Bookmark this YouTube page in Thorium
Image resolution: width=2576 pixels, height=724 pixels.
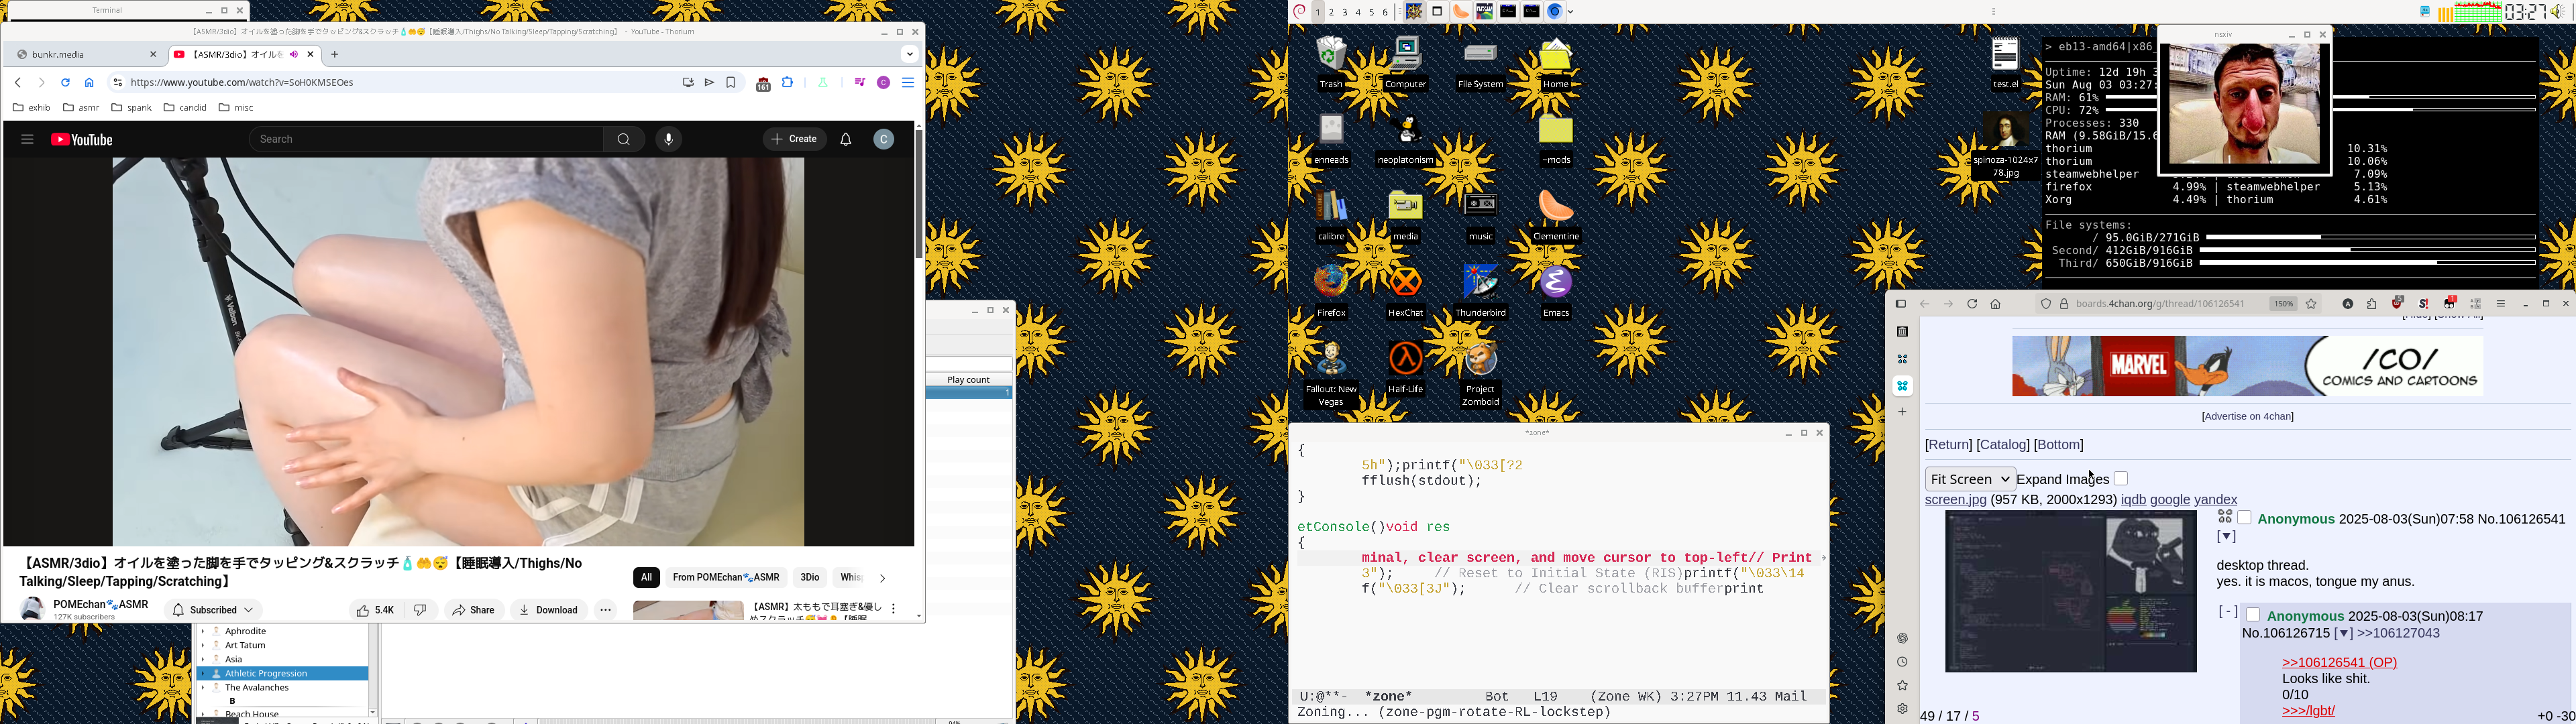[731, 83]
